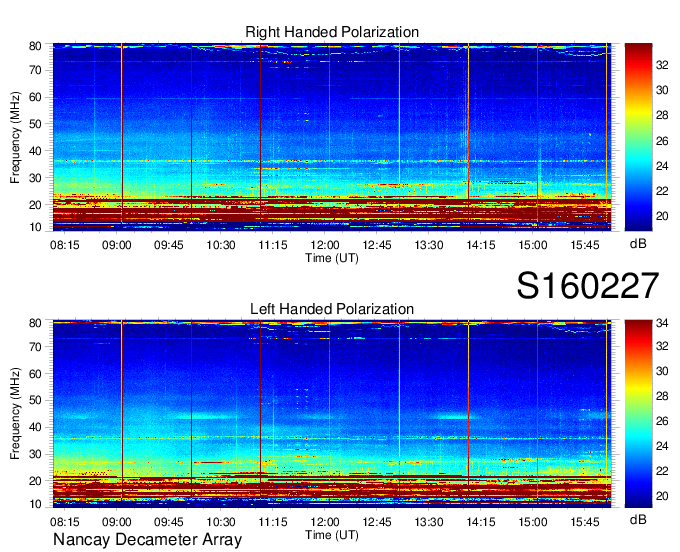Click the left-handed spectrogram plot area
Screen dimensions: 680x552
332,414
